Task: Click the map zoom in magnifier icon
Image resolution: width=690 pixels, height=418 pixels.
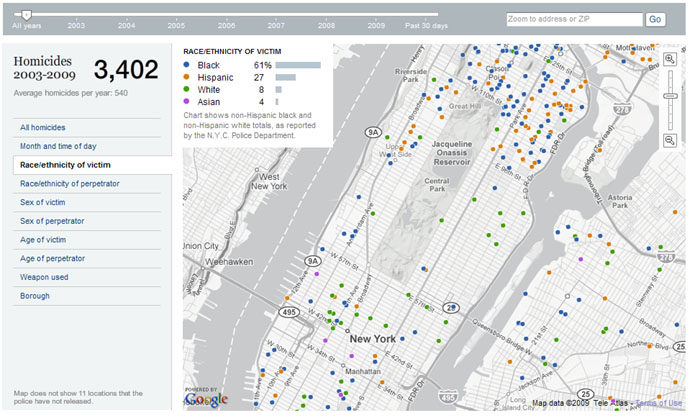Action: pos(669,60)
